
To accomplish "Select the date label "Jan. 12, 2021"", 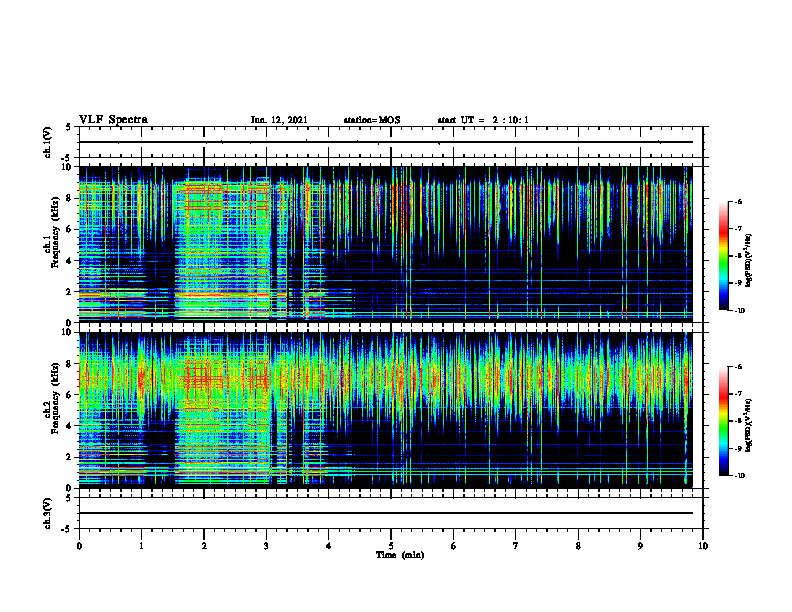I will [x=279, y=120].
